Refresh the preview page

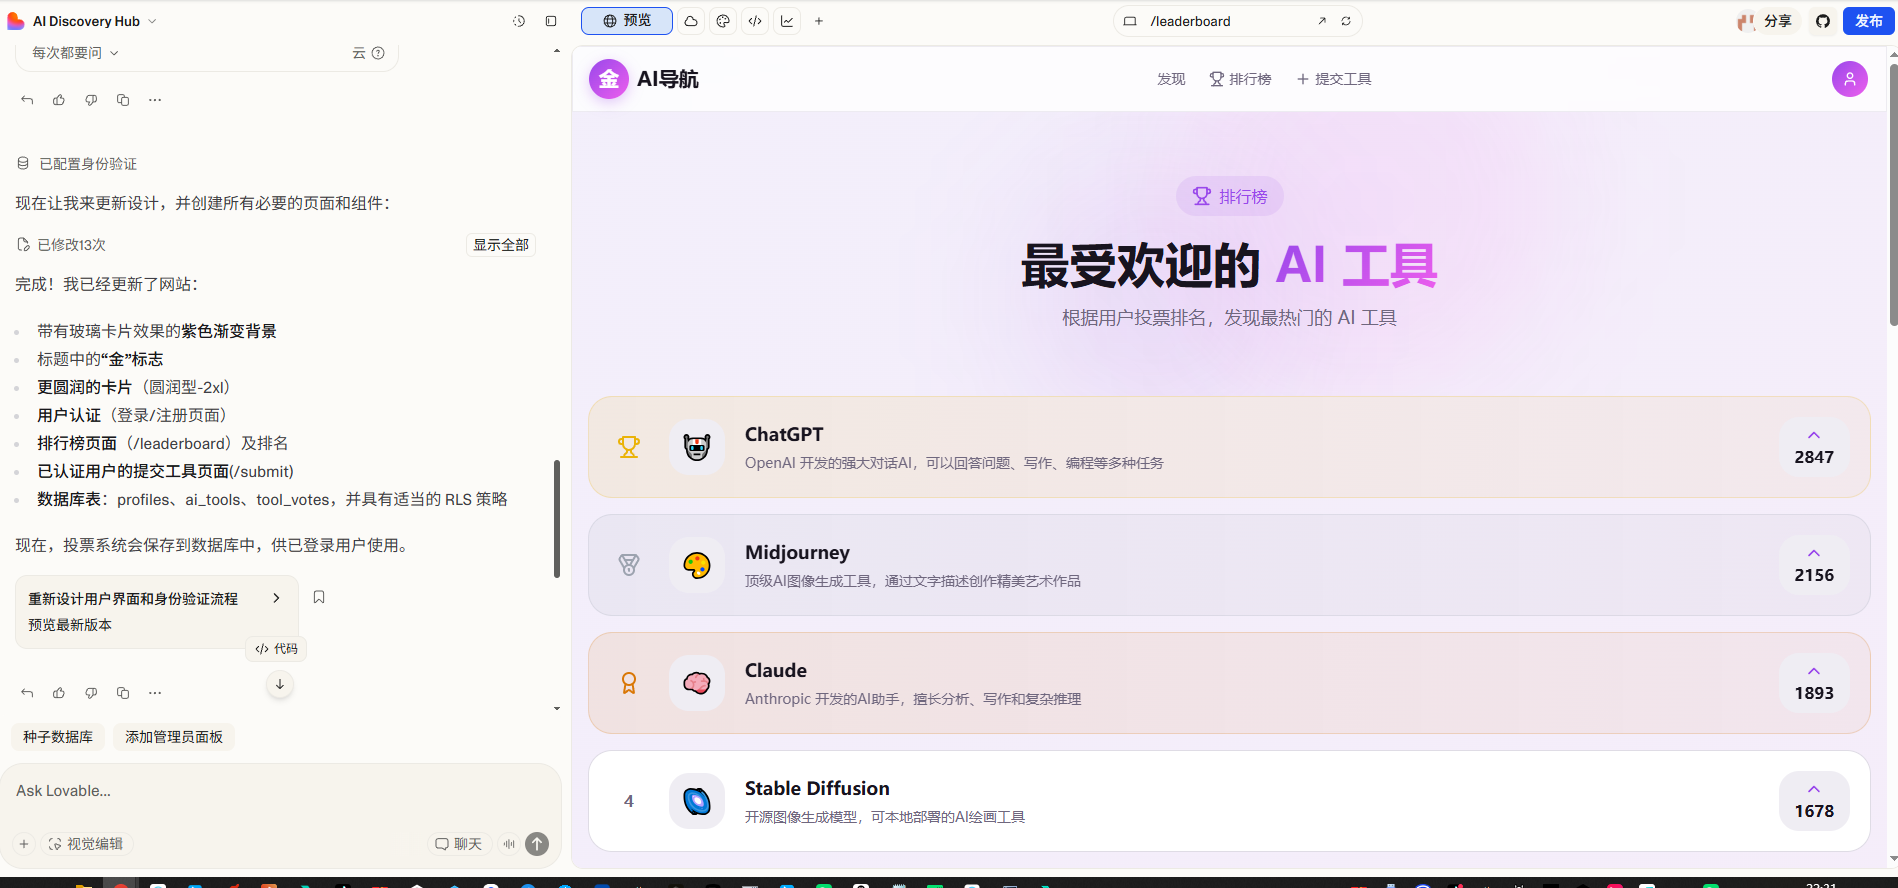[1346, 21]
